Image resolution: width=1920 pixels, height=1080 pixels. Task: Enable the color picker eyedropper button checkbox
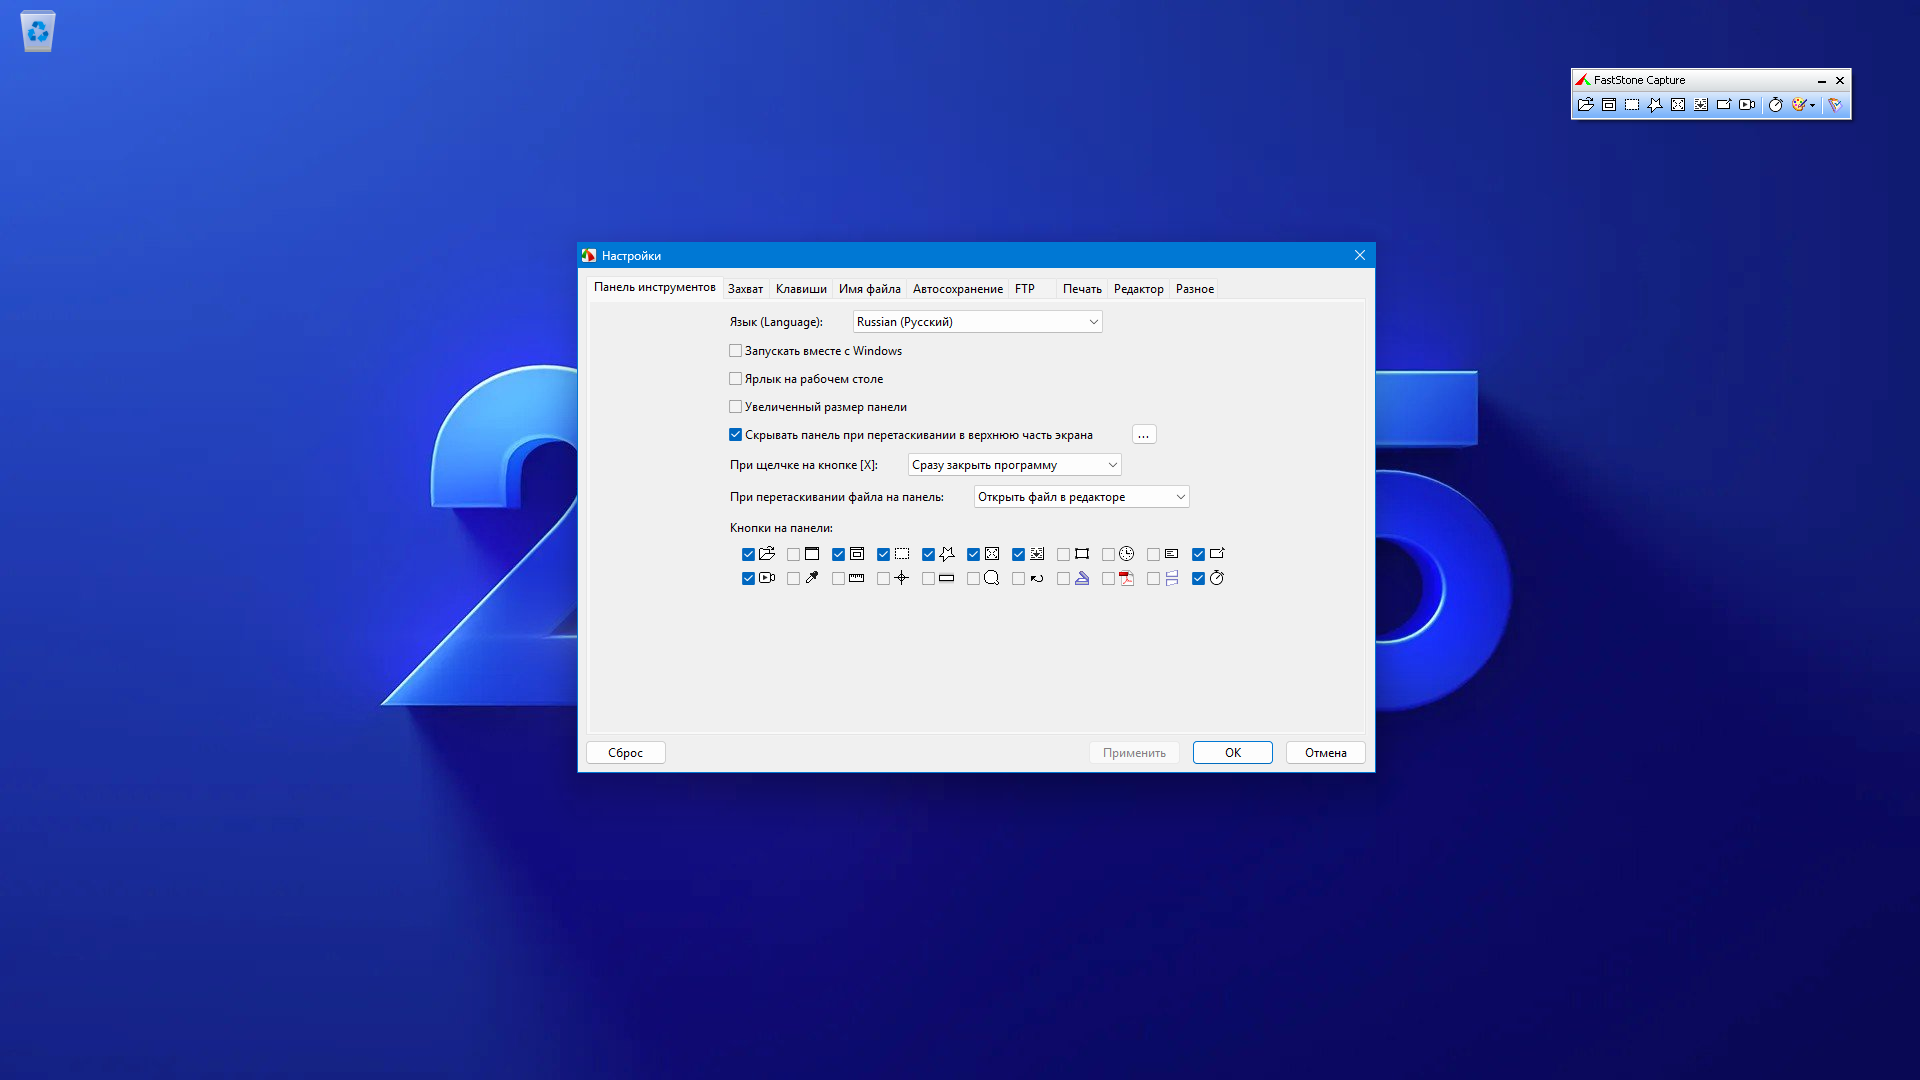tap(793, 578)
